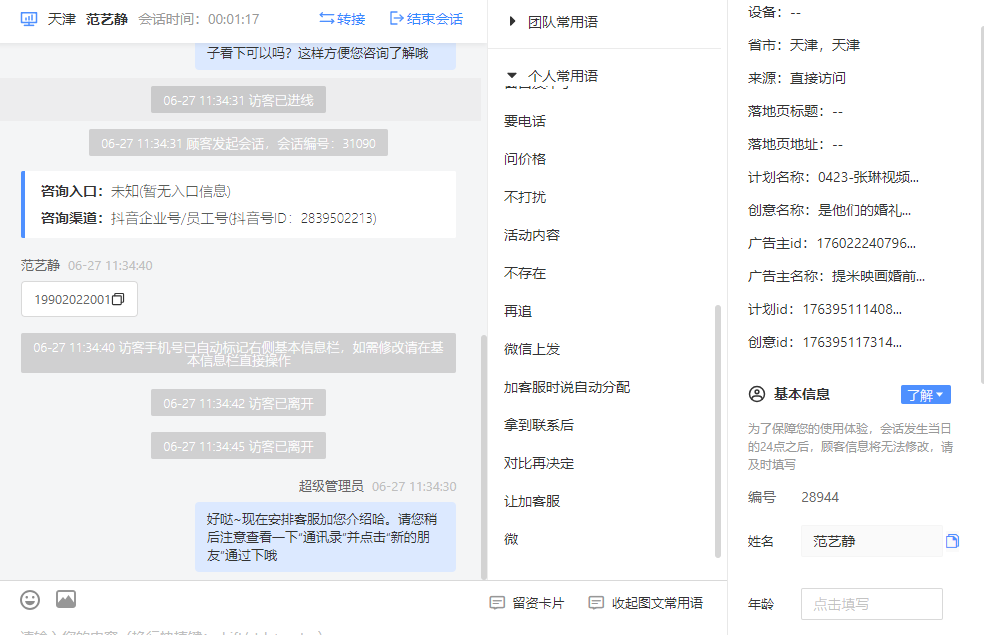Click the 广告主id value 176022240796...
This screenshot has width=984, height=635.
pyautogui.click(x=866, y=243)
